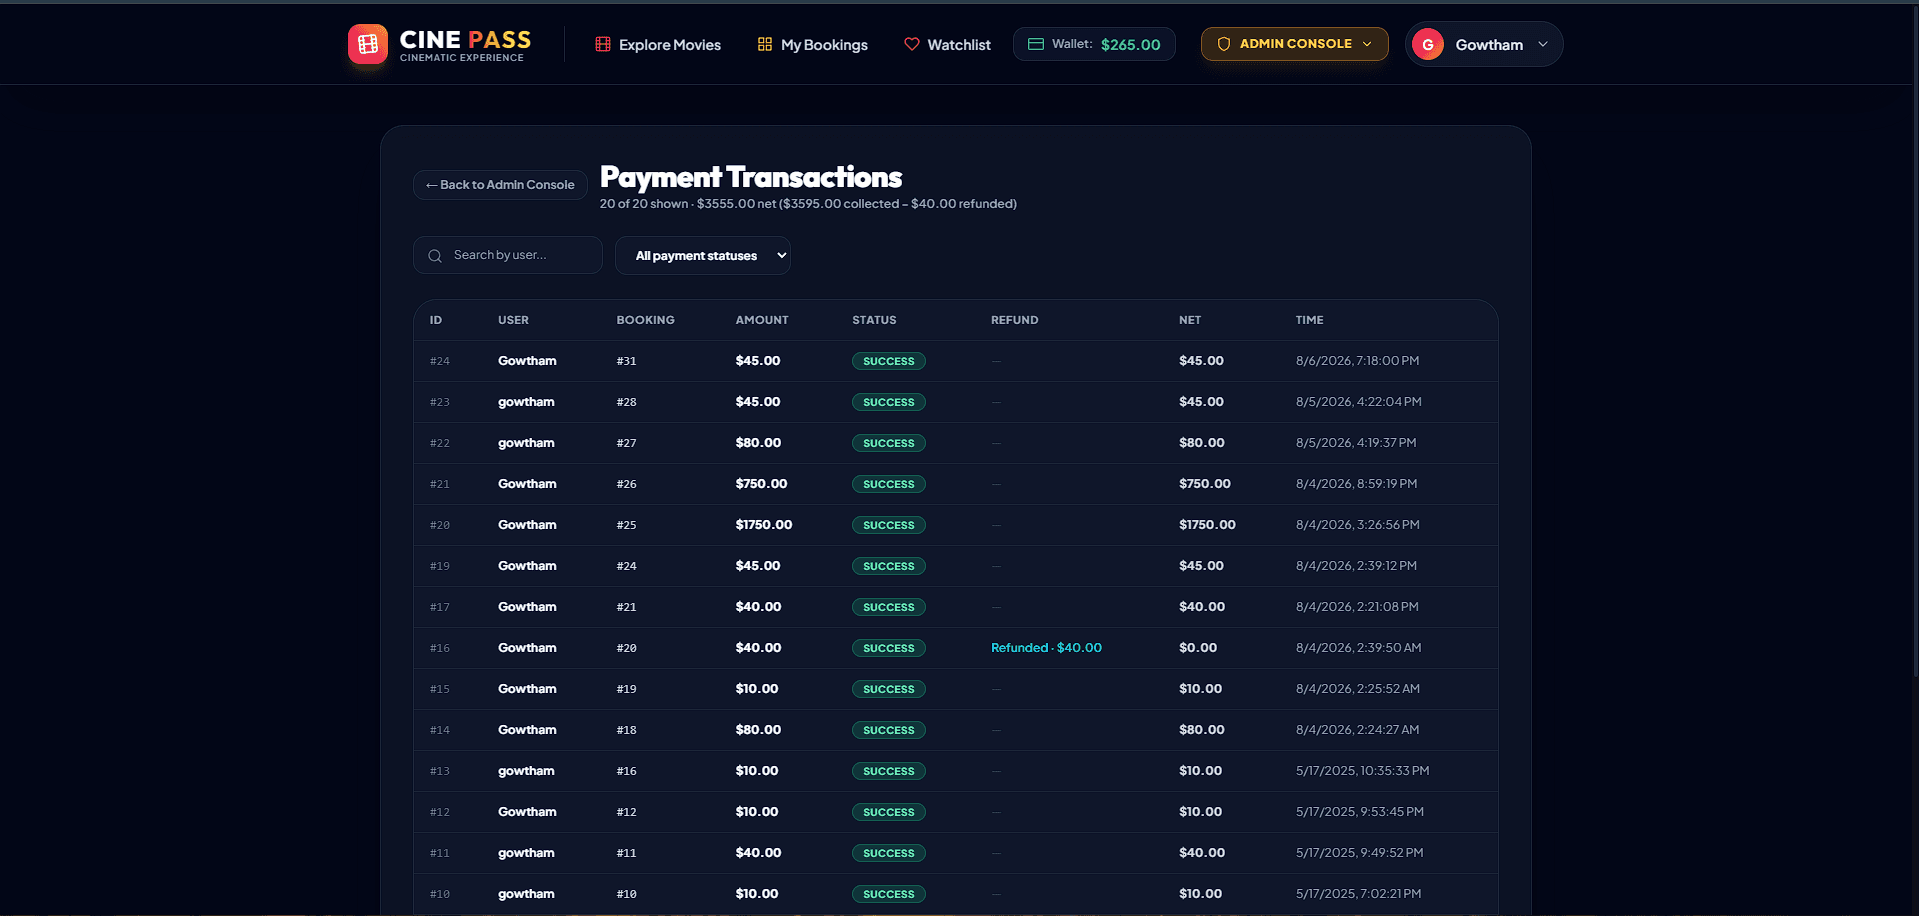1919x916 pixels.
Task: Click the time 5/17/2025, 7:02:21 PM
Action: (x=1358, y=894)
